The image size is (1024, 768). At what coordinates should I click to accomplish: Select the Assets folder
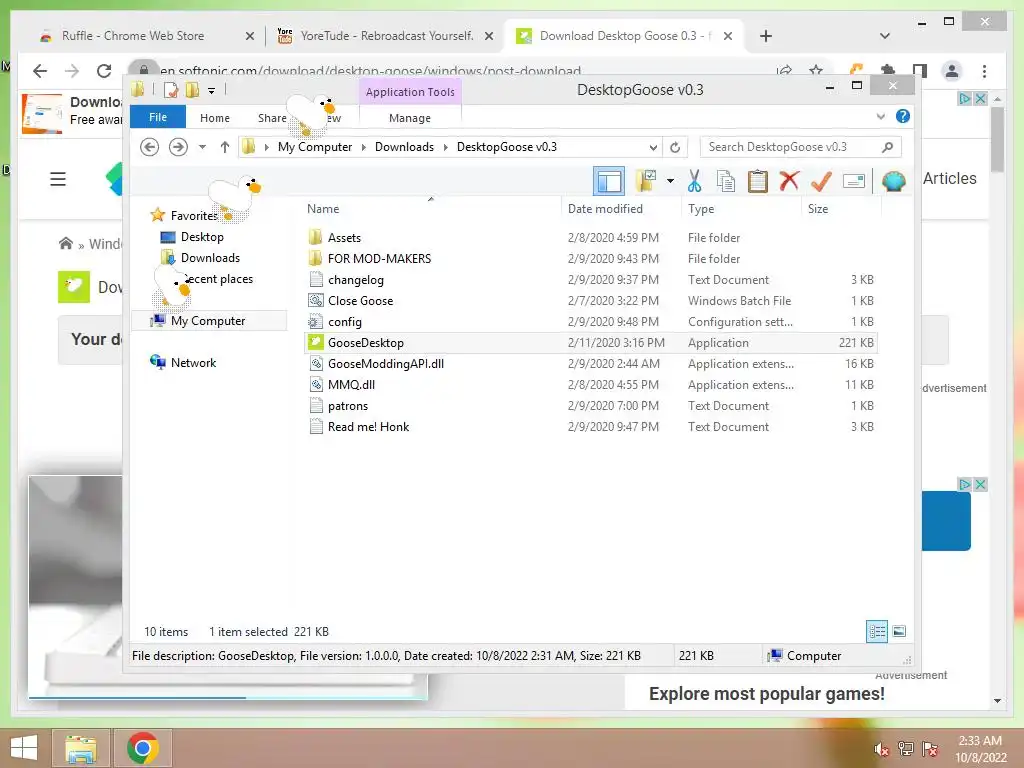pyautogui.click(x=344, y=238)
